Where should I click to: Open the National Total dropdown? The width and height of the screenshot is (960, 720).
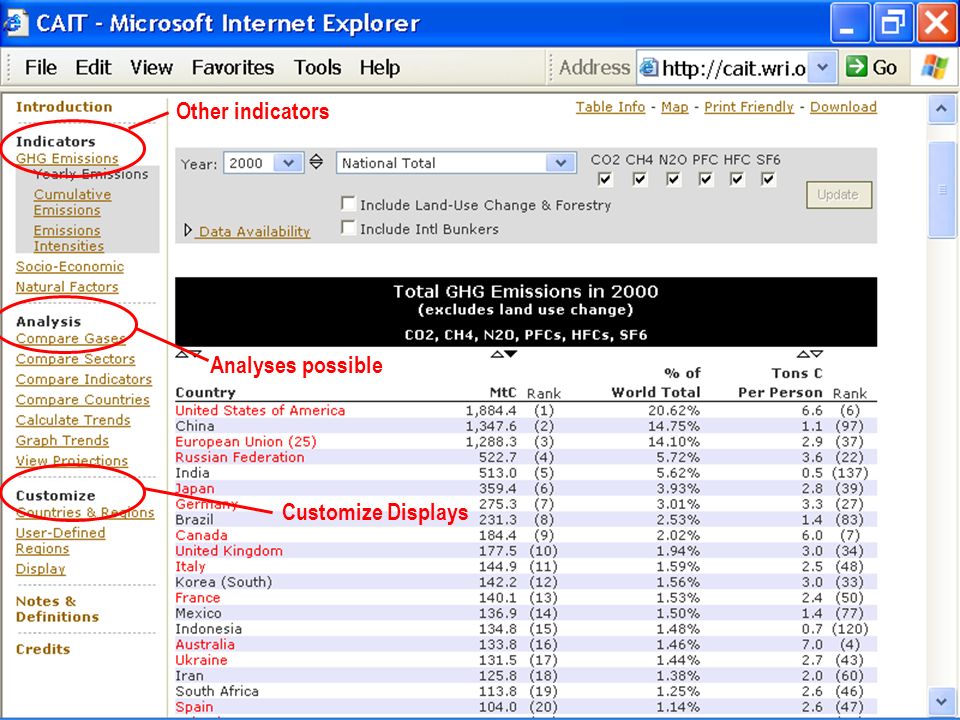click(x=456, y=163)
